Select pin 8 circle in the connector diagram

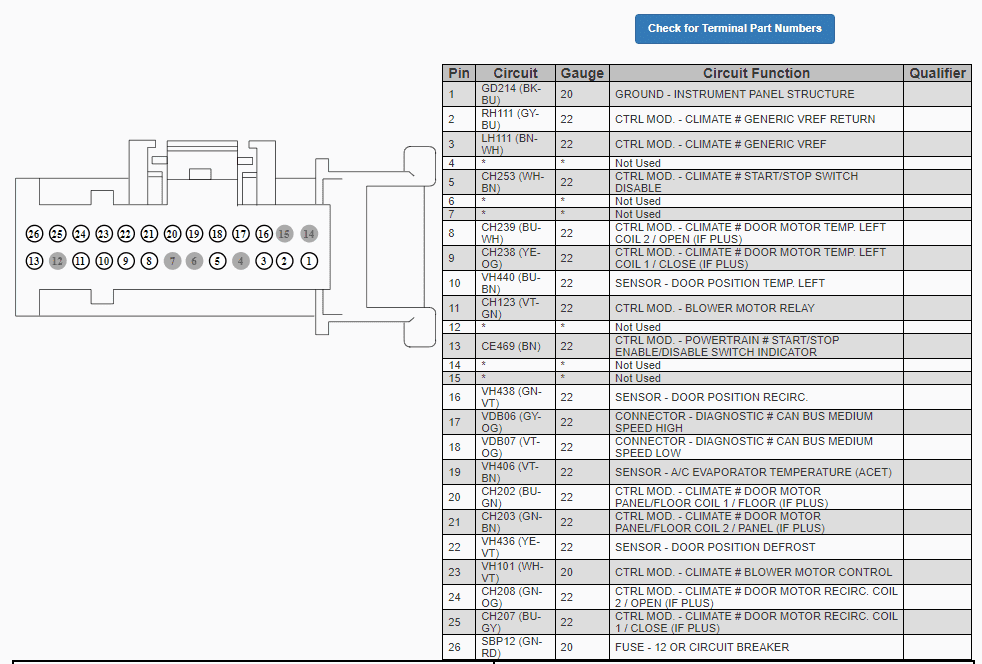pyautogui.click(x=149, y=261)
